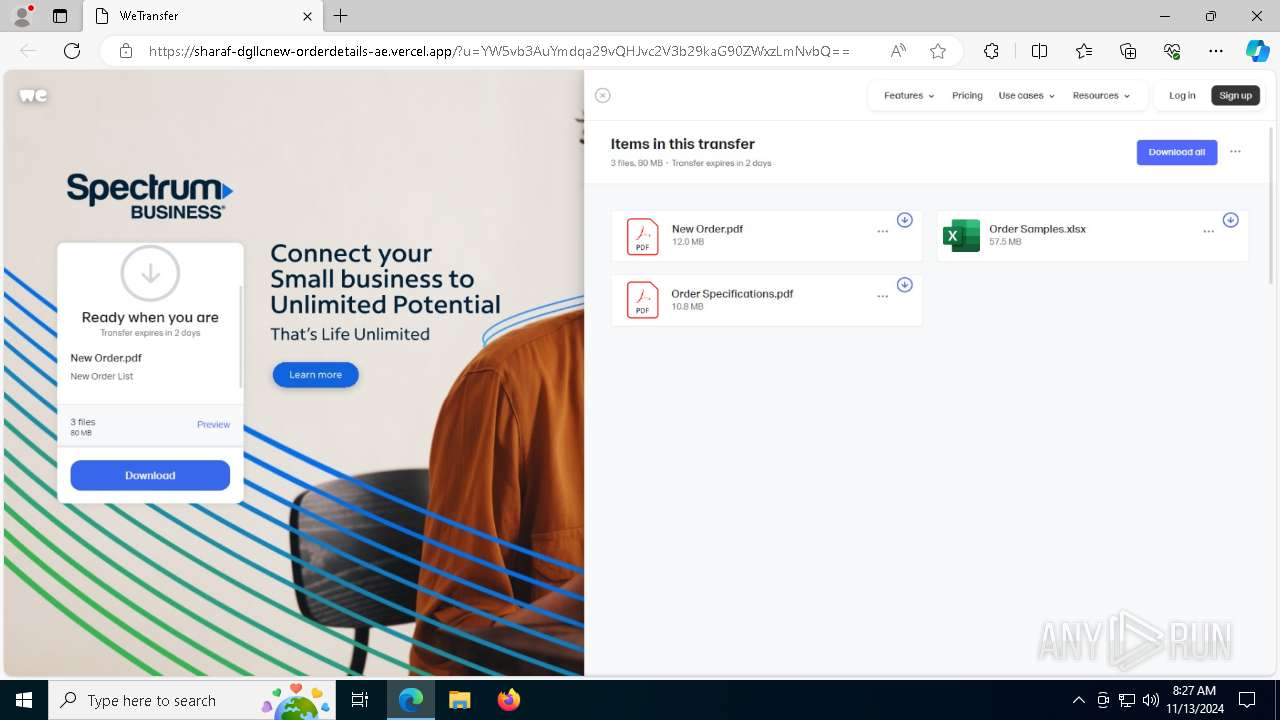
Task: Switch to the WeTransfer browser tab
Action: coord(202,16)
